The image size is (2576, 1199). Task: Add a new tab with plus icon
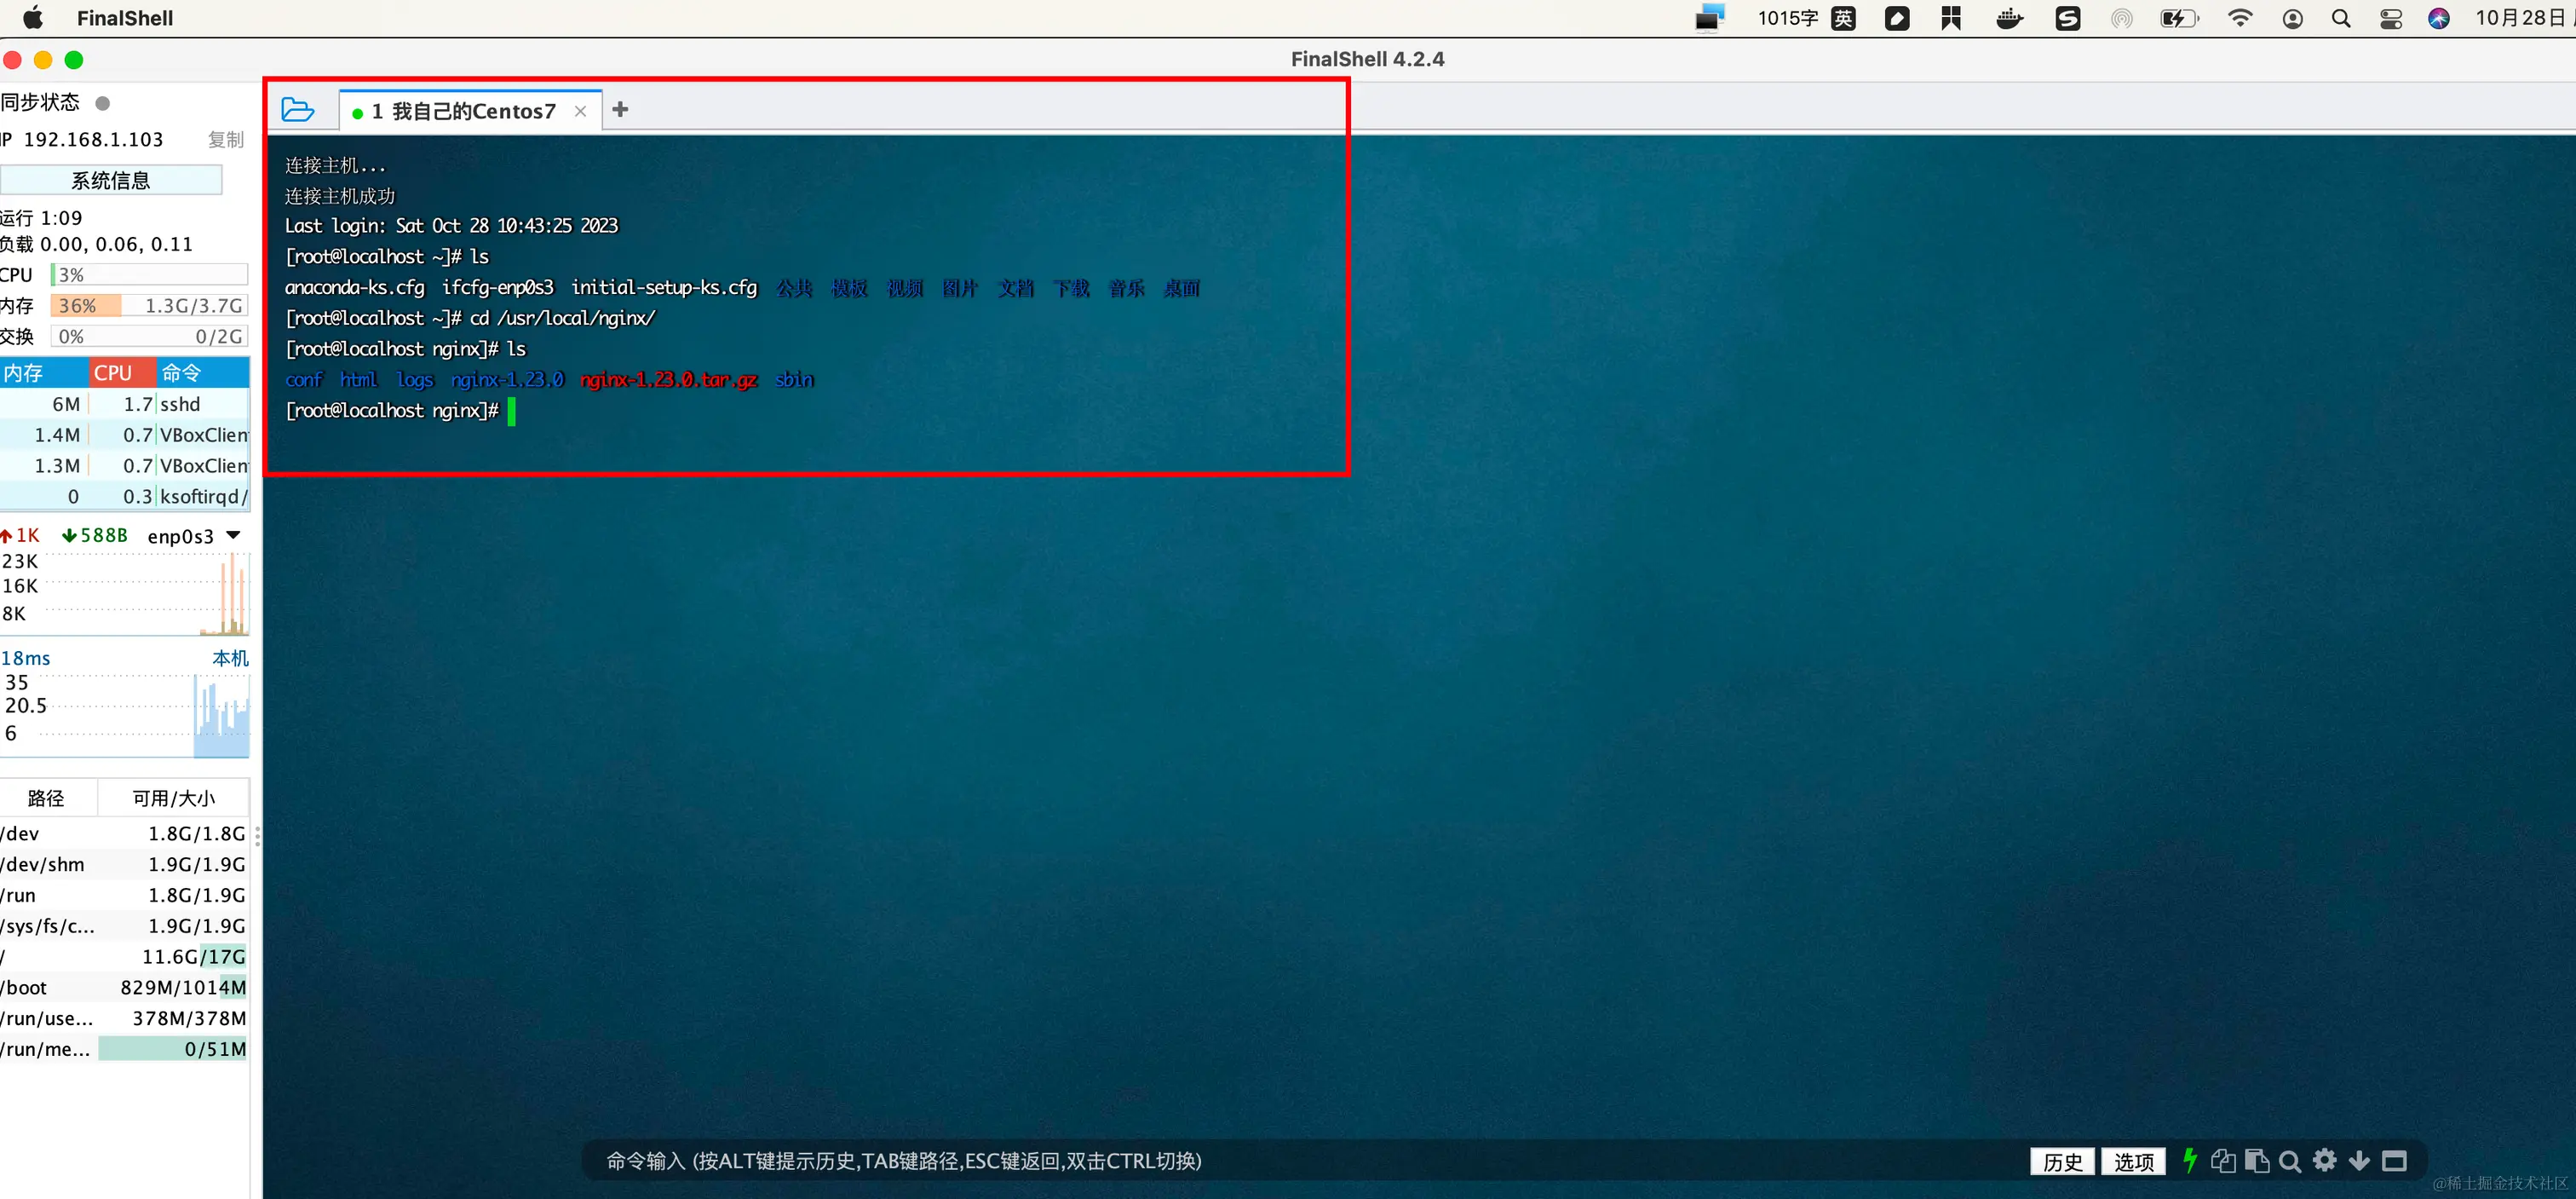coord(620,110)
